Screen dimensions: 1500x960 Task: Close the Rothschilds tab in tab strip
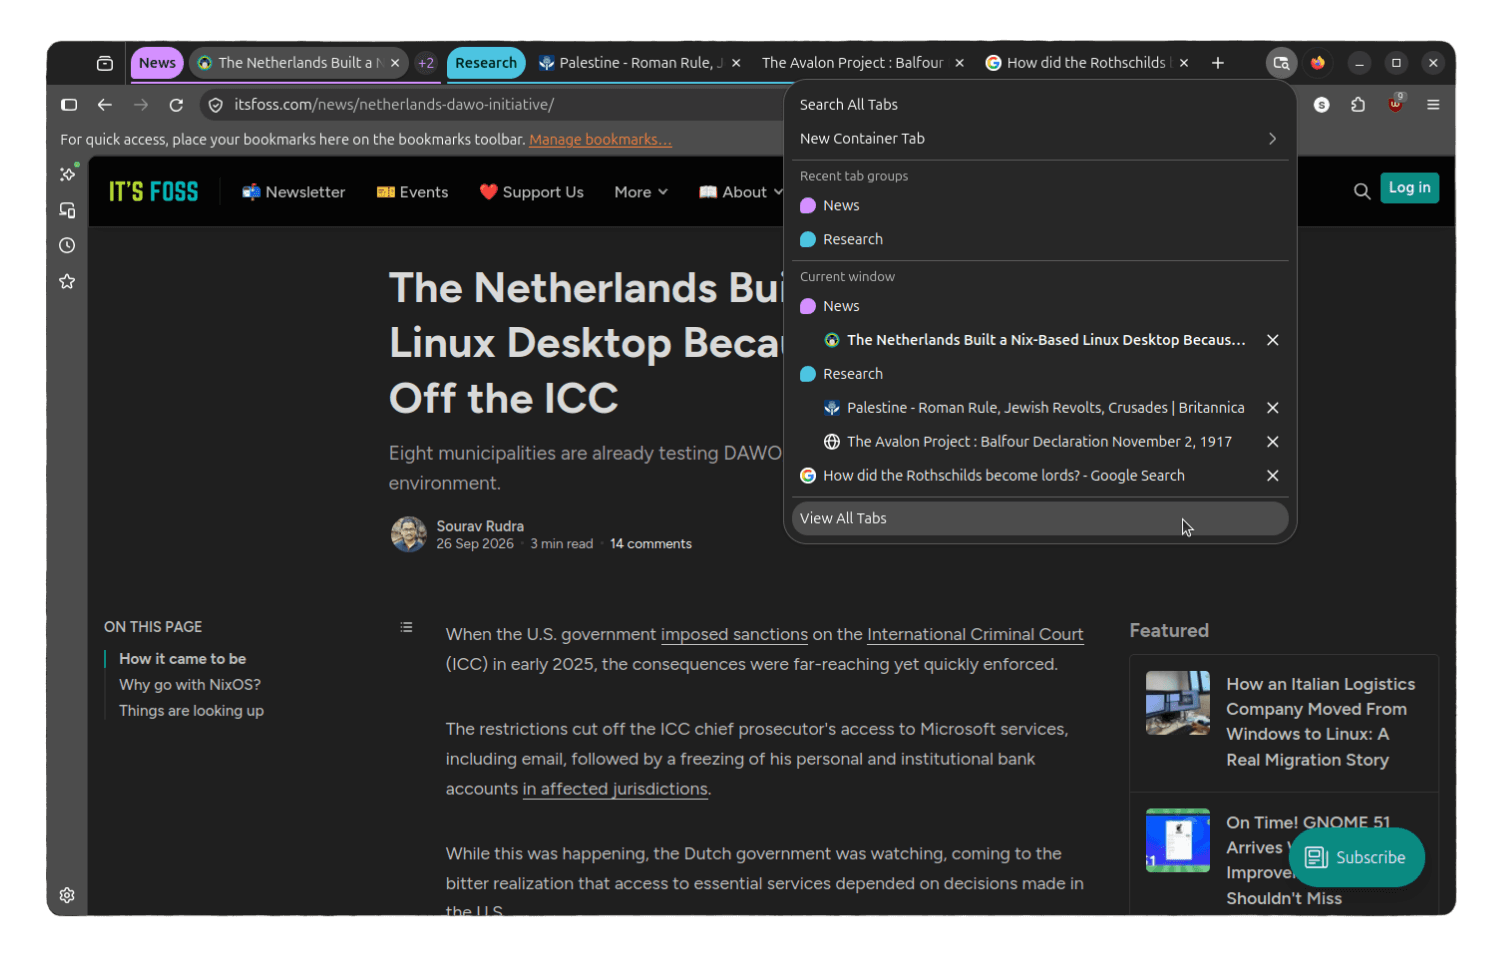(1184, 63)
